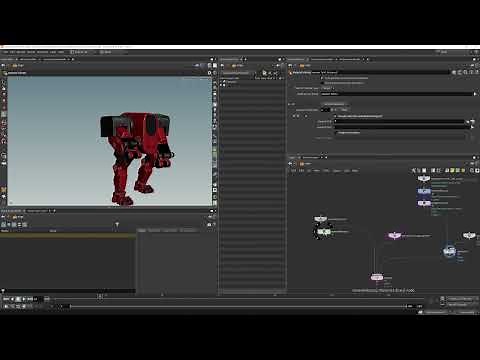This screenshot has width=480, height=360.
Task: Select the upper pink node in network
Action: click(x=394, y=236)
